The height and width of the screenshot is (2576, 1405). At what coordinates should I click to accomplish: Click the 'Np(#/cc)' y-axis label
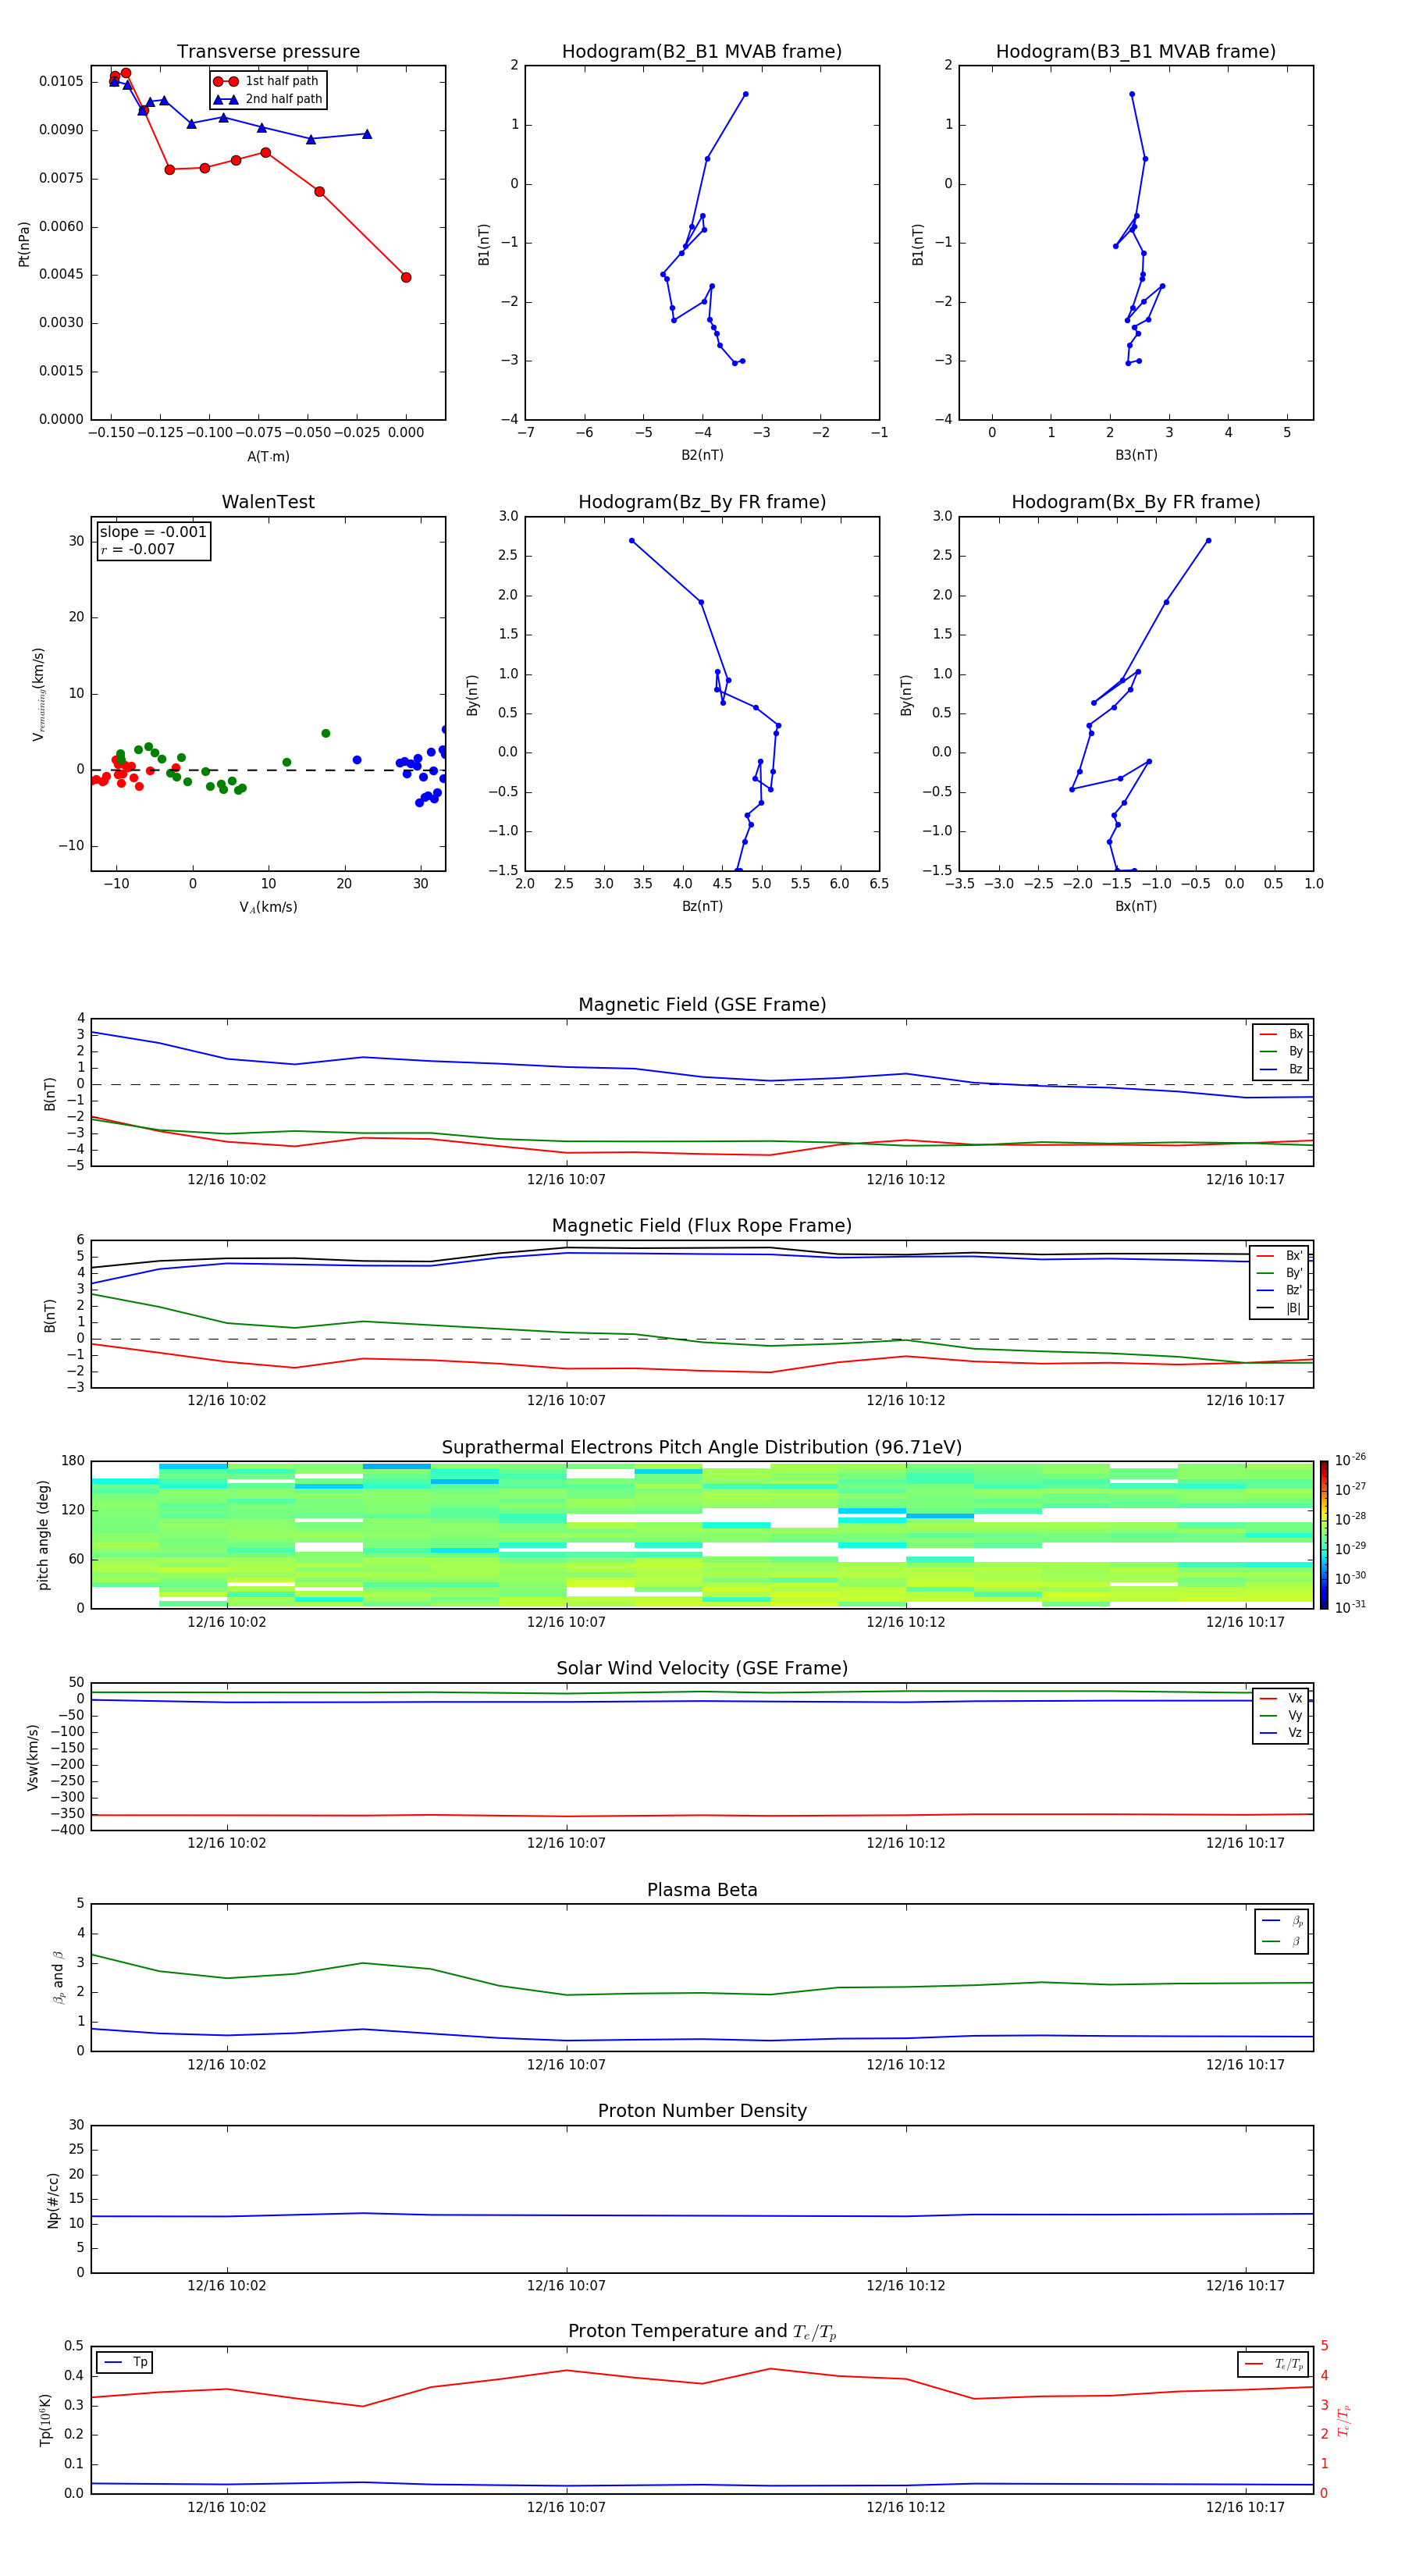point(53,2200)
